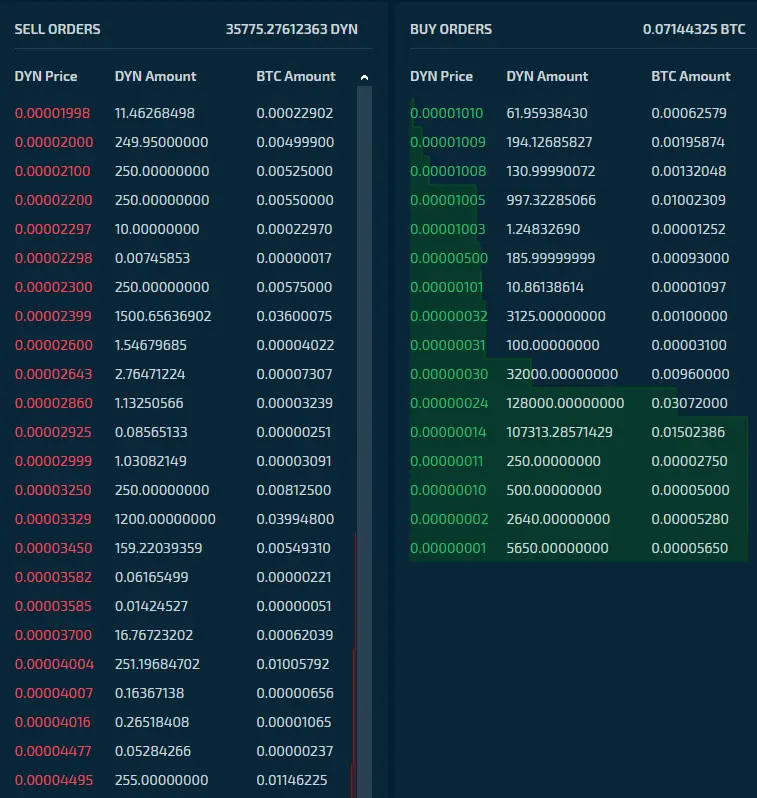Click the DYN Price header in buy orders
757x798 pixels.
pos(441,76)
